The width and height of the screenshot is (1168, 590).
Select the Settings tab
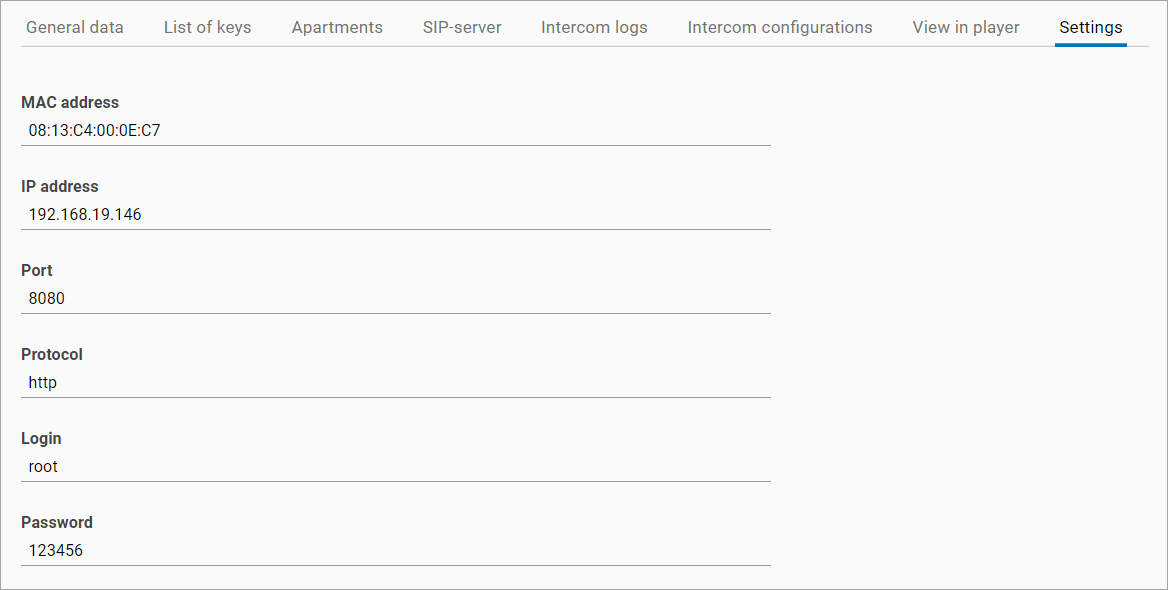point(1091,27)
